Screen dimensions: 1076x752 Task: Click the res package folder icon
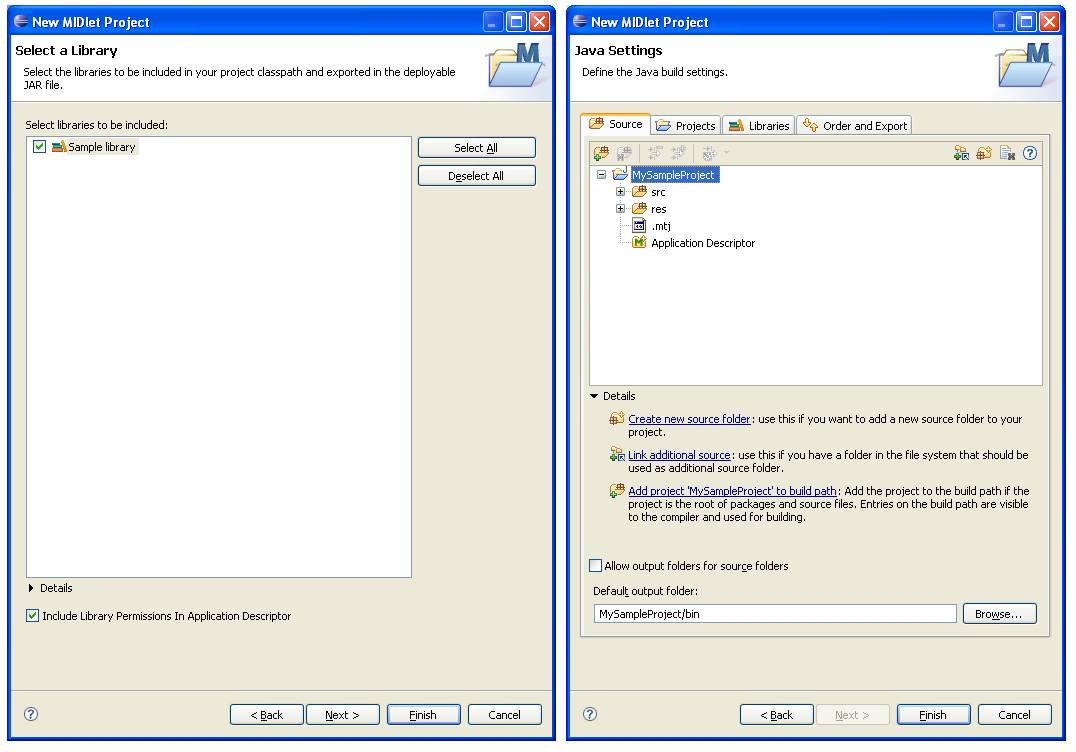point(640,208)
